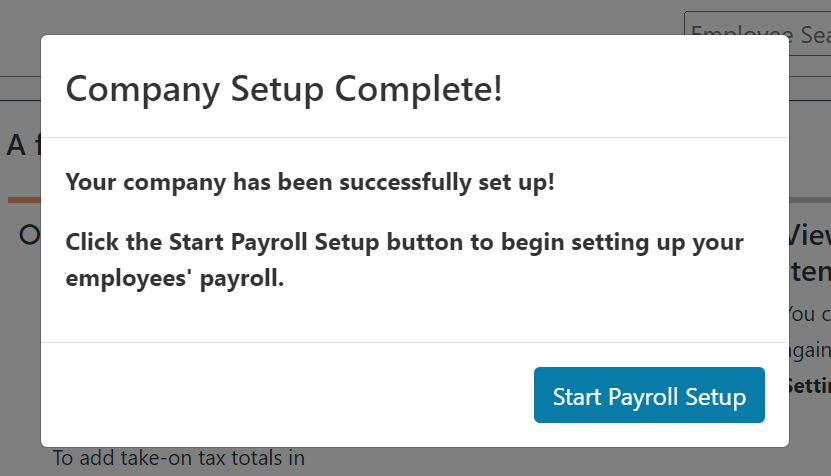Click the bold Settings text behind dialog
The height and width of the screenshot is (476, 831).
pos(809,384)
